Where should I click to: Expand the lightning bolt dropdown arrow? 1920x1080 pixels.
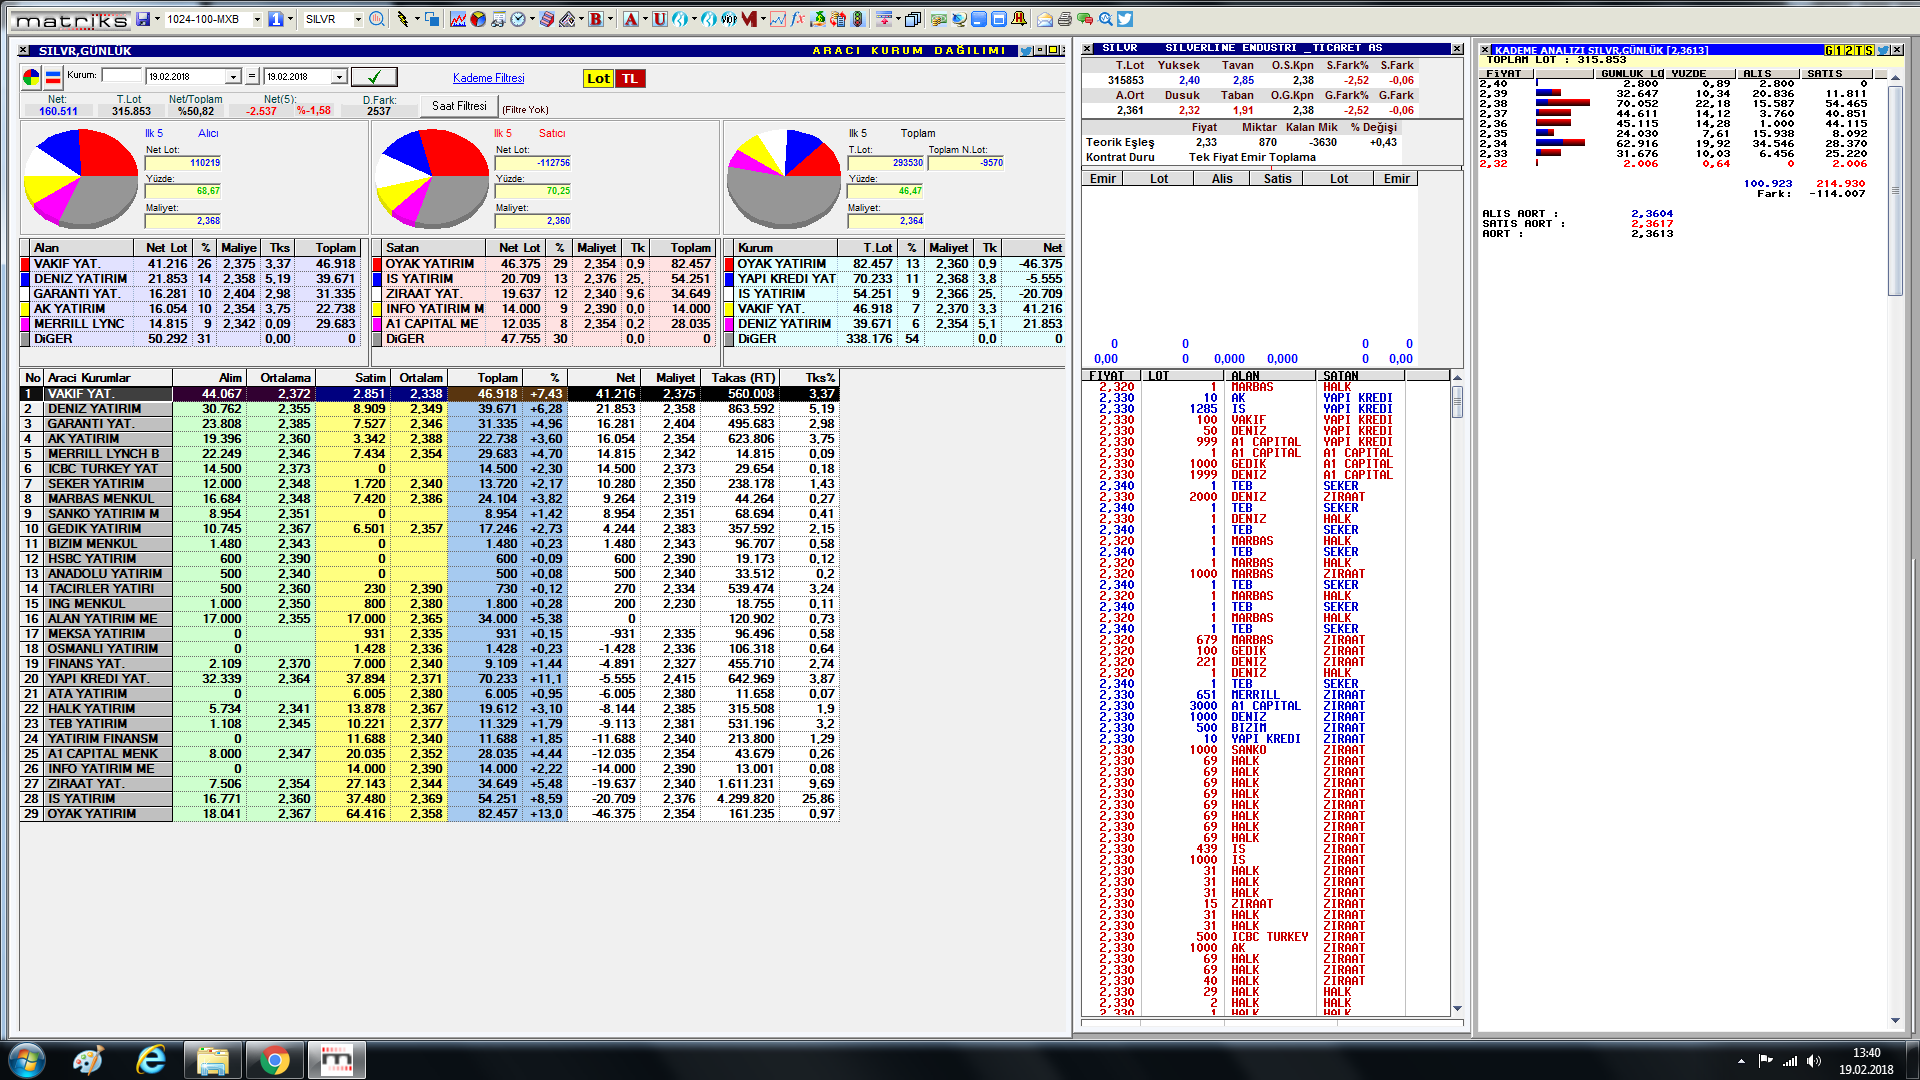point(417,19)
